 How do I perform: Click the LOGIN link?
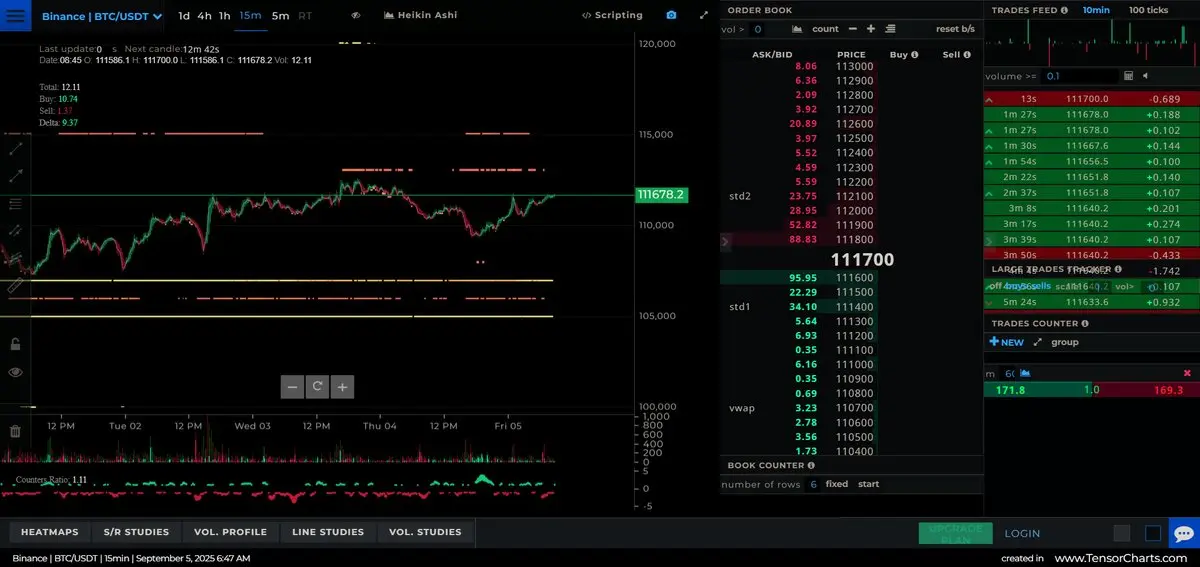[1022, 533]
